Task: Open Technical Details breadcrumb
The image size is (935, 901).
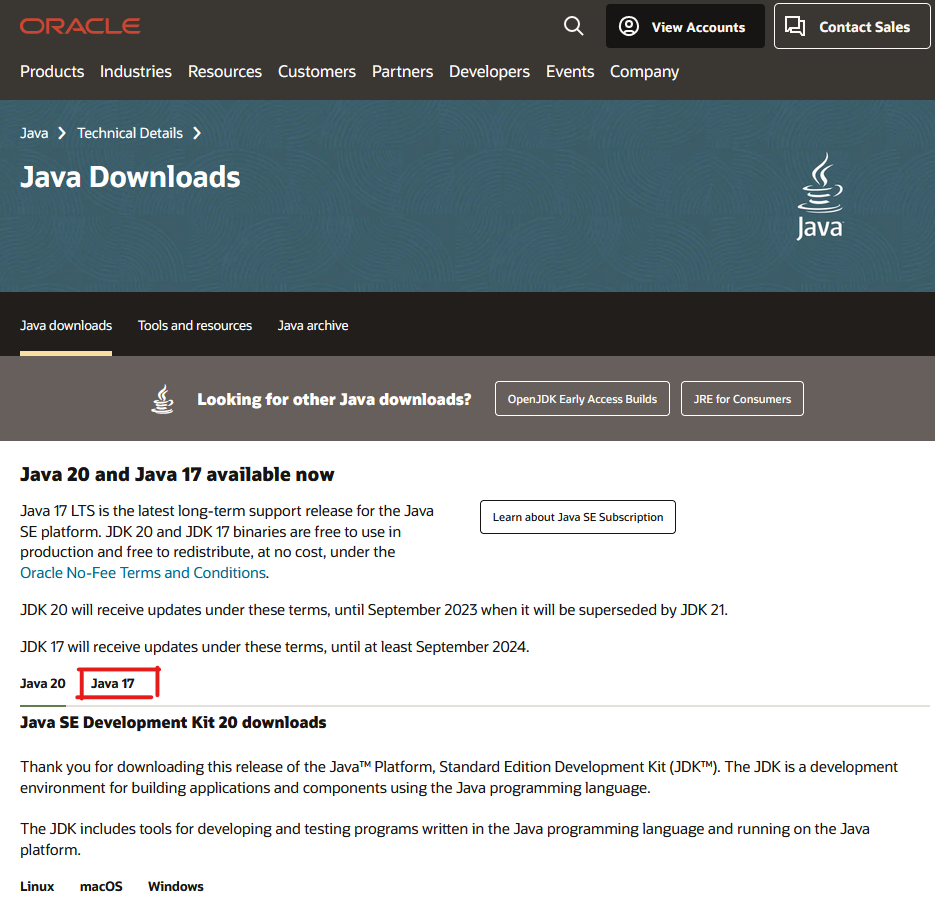Action: (x=130, y=133)
